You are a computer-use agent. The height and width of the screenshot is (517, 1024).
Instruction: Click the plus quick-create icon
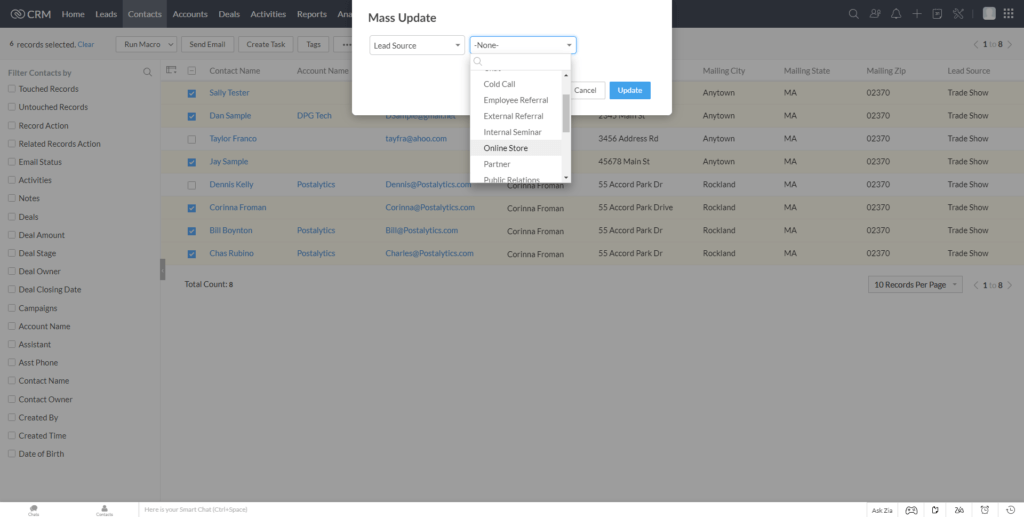[917, 14]
